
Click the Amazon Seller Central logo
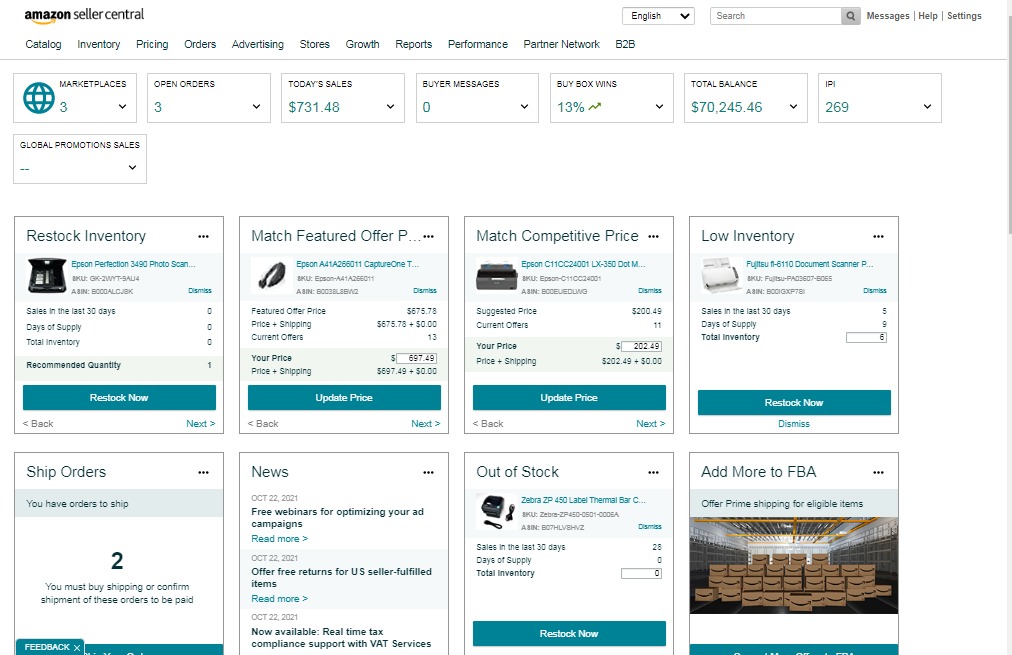click(84, 15)
